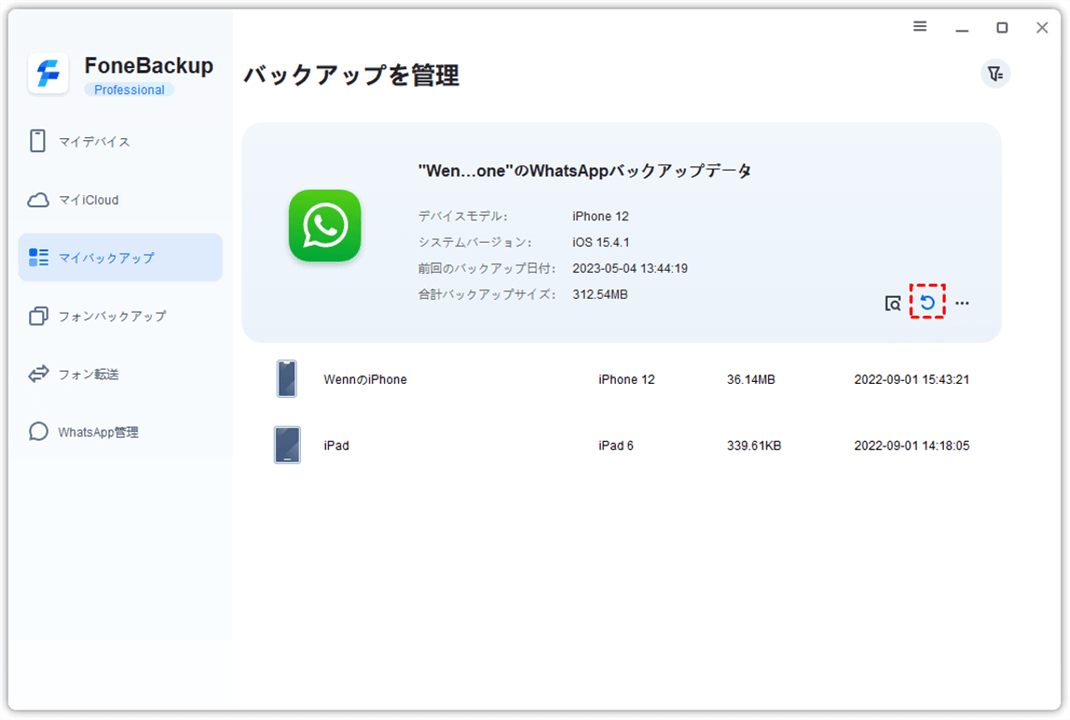Open WhatsApp管理 in the sidebar
This screenshot has height=720, width=1070.
[120, 432]
